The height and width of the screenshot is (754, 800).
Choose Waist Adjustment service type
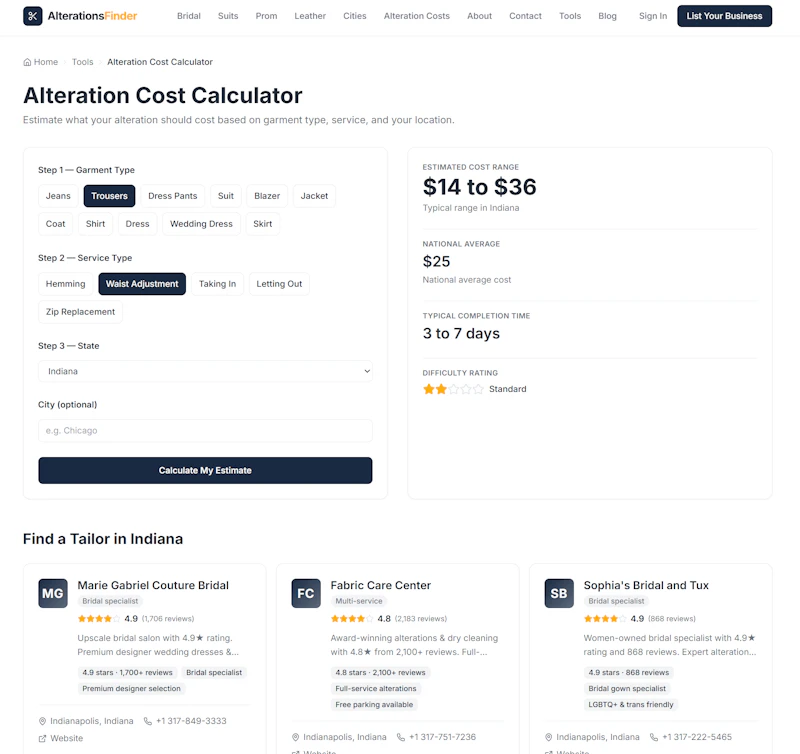142,284
